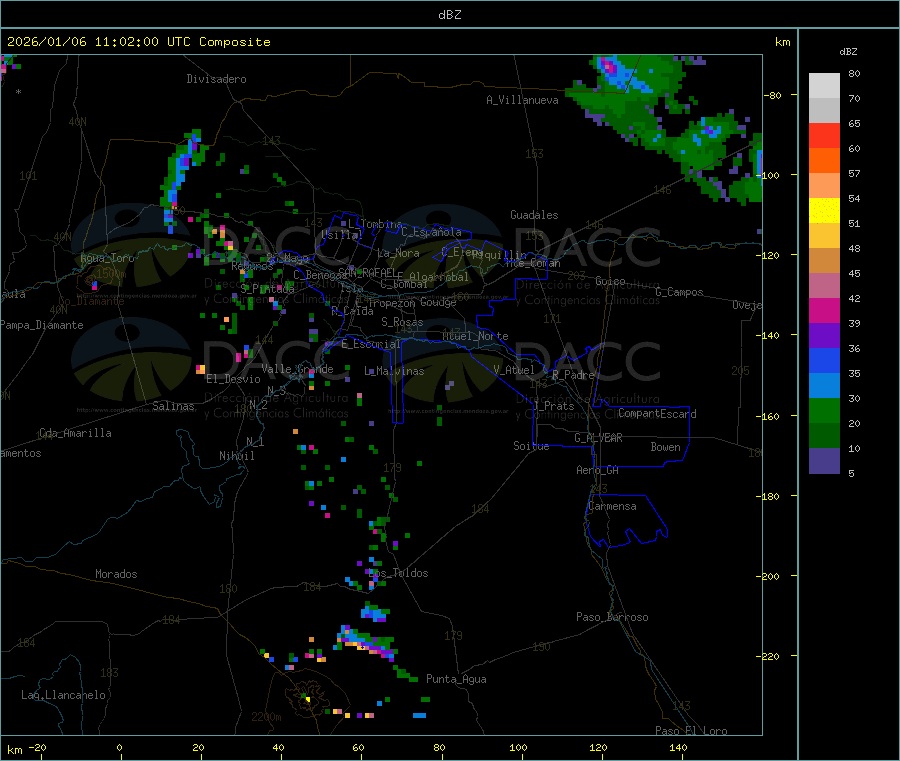Click the Paso_El_Loro map label
The width and height of the screenshot is (900, 761).
(692, 731)
